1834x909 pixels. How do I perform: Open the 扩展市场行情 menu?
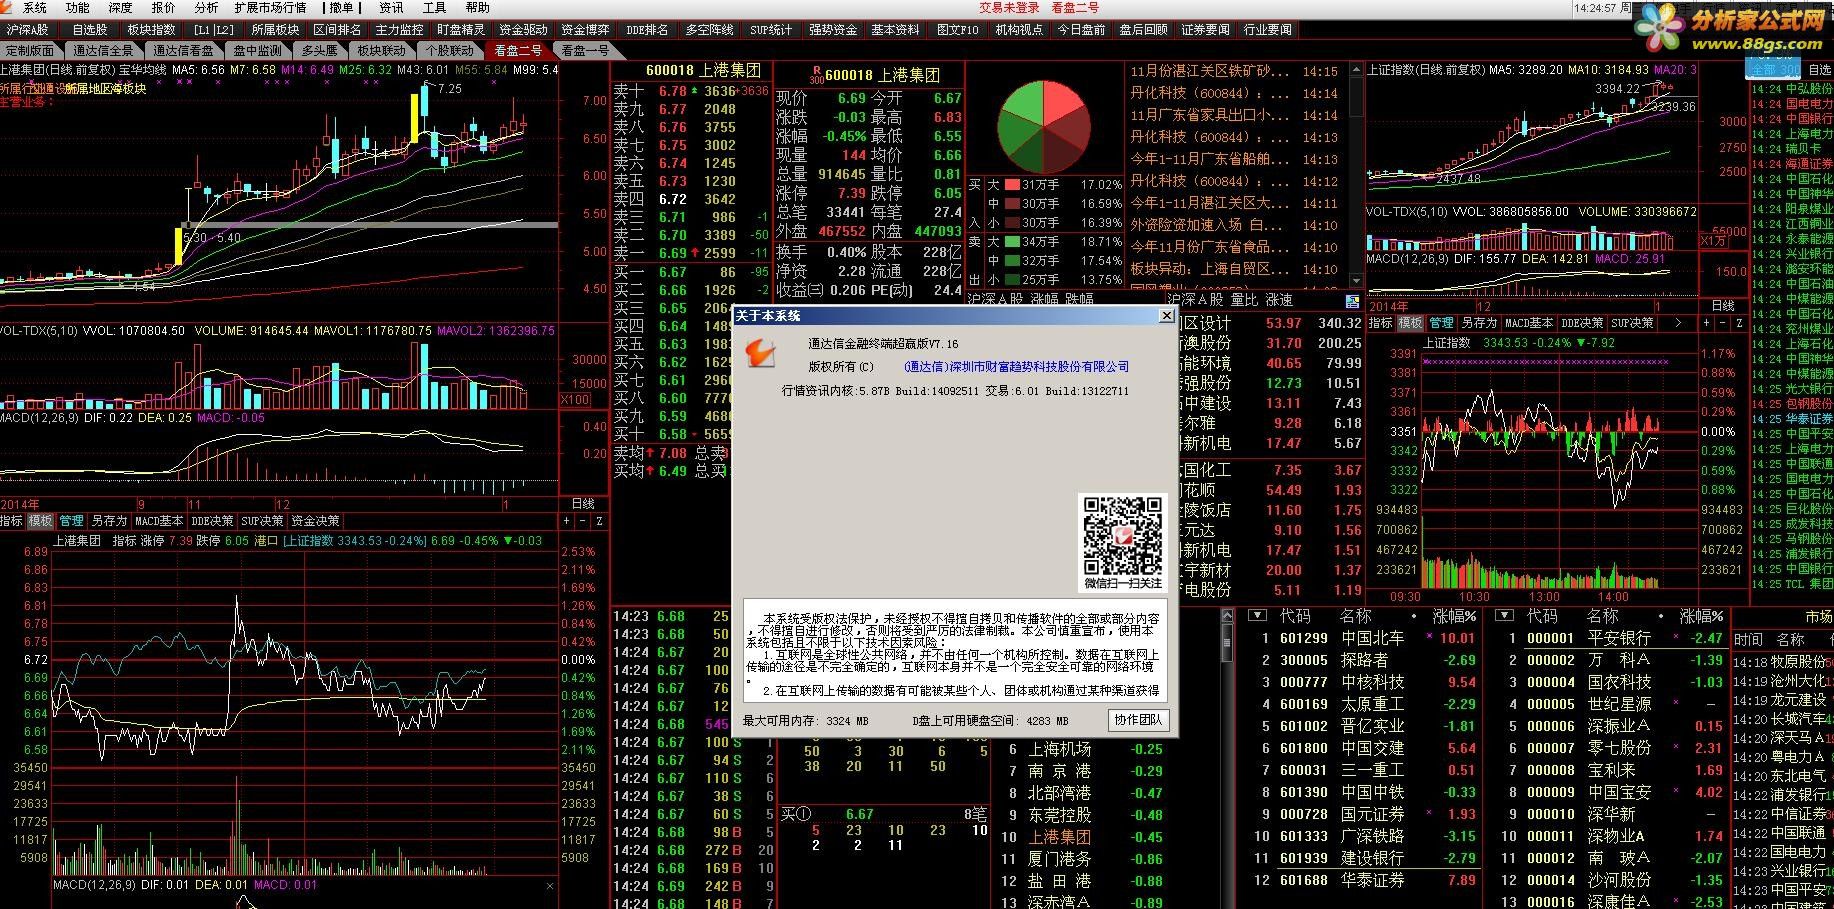271,8
